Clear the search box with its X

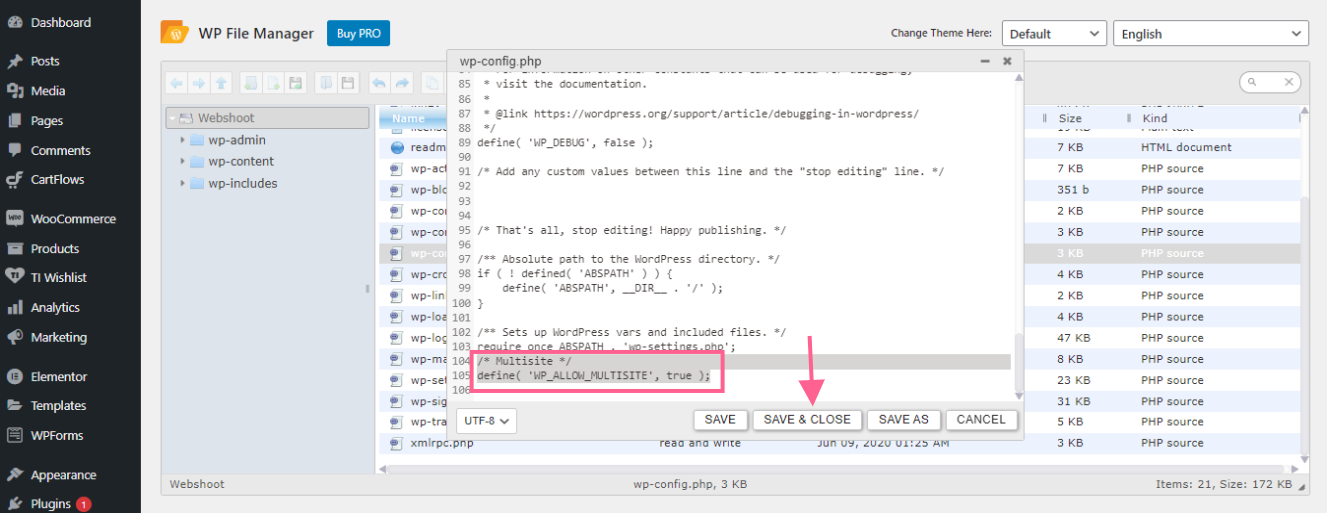(1290, 83)
